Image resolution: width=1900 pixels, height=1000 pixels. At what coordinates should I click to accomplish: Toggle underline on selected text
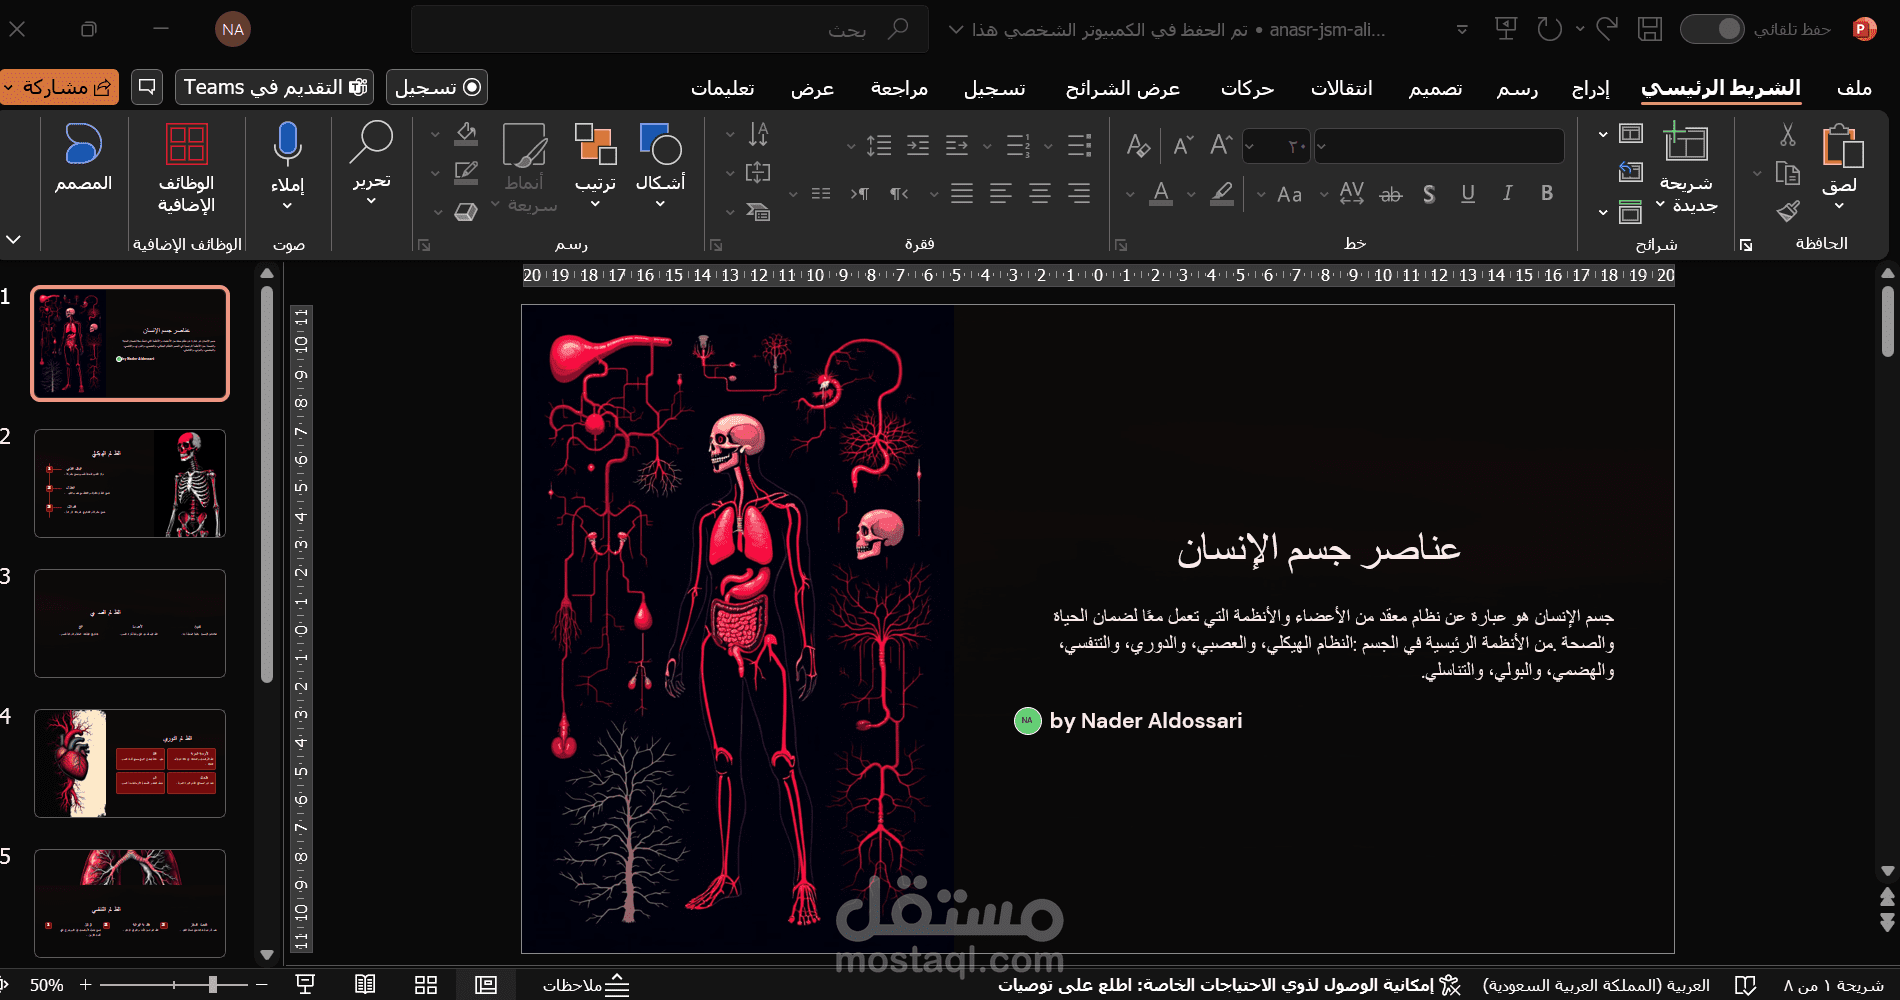1467,194
